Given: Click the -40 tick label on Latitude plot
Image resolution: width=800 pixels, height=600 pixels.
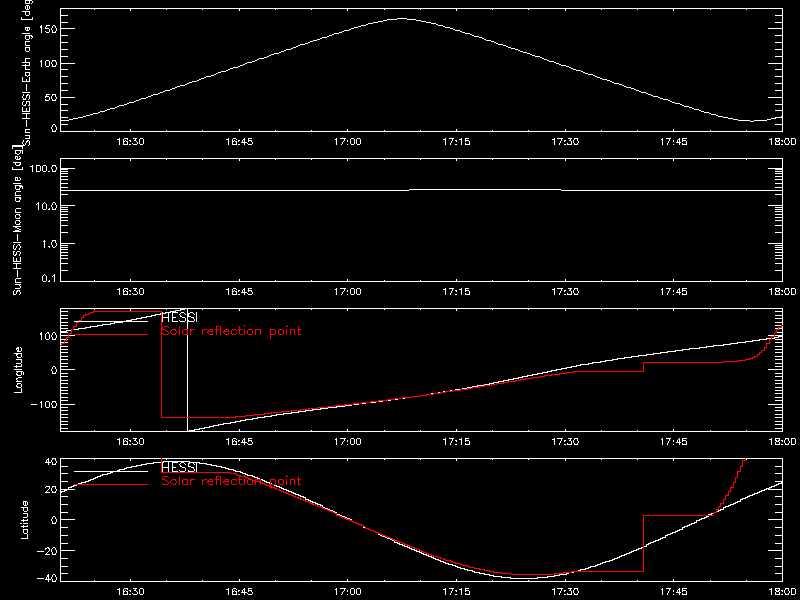Looking at the screenshot, I should pyautogui.click(x=46, y=579).
